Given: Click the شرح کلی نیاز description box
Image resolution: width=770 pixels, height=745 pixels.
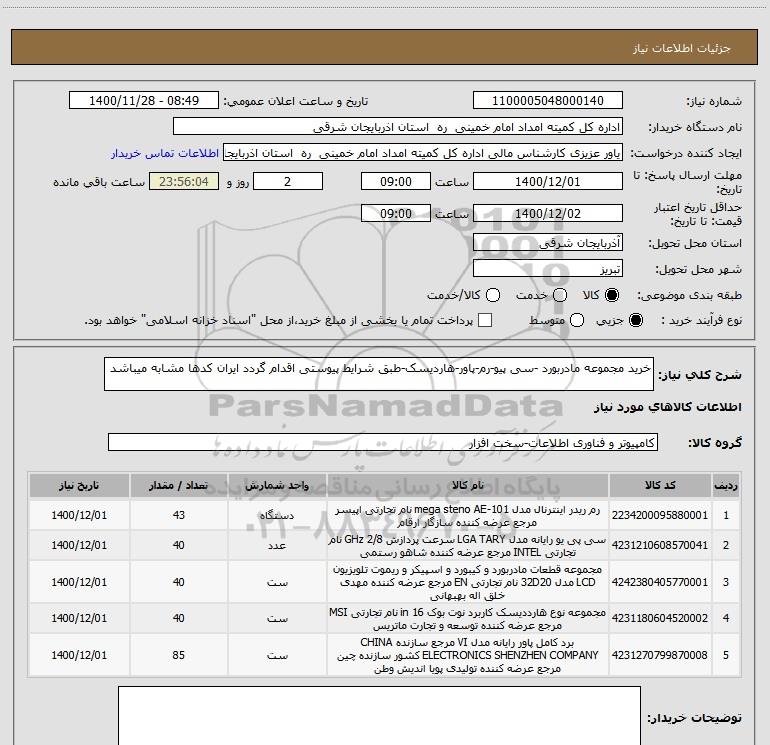Looking at the screenshot, I should click(x=379, y=374).
